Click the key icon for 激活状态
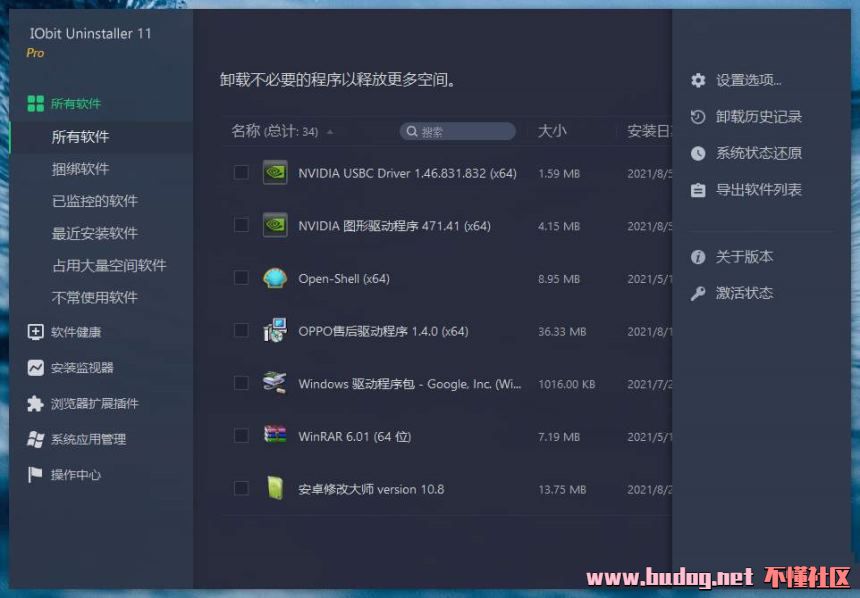 coord(698,293)
